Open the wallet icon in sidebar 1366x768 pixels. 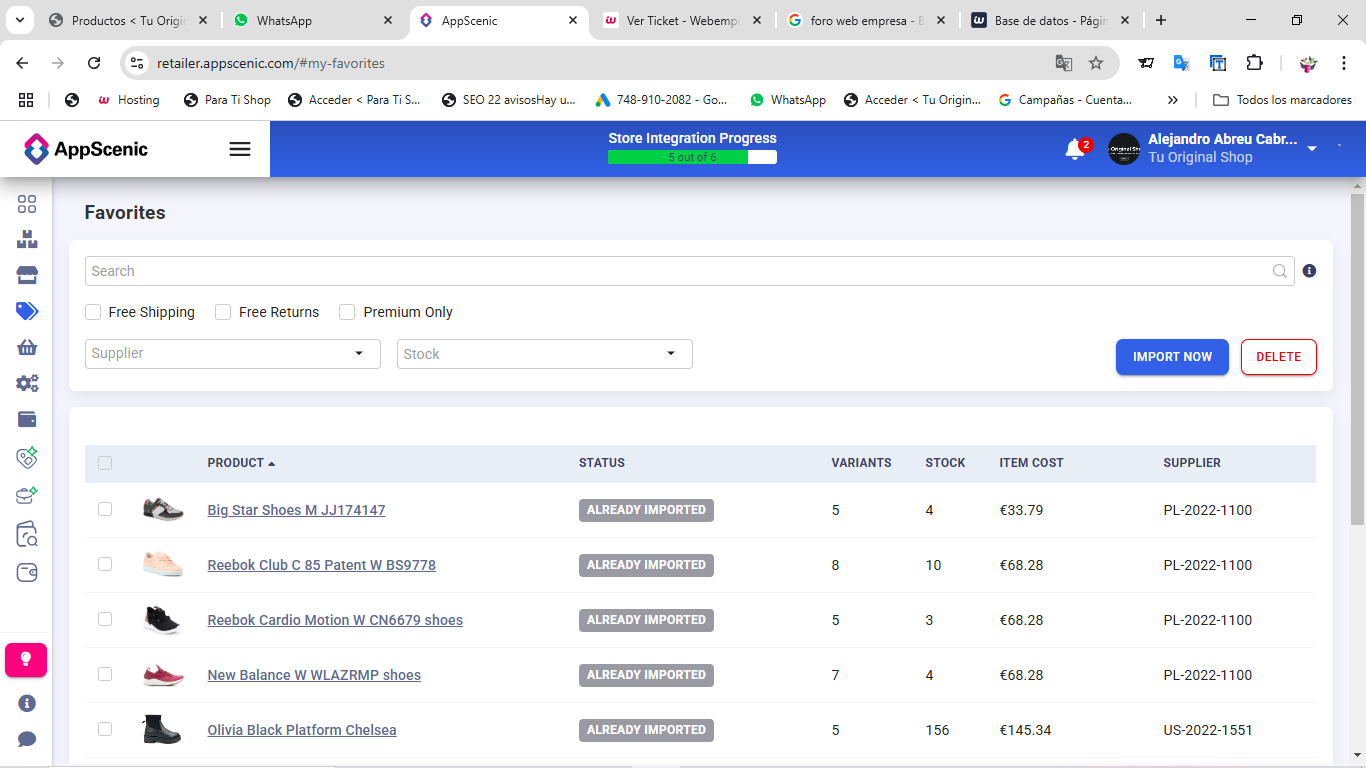27,419
